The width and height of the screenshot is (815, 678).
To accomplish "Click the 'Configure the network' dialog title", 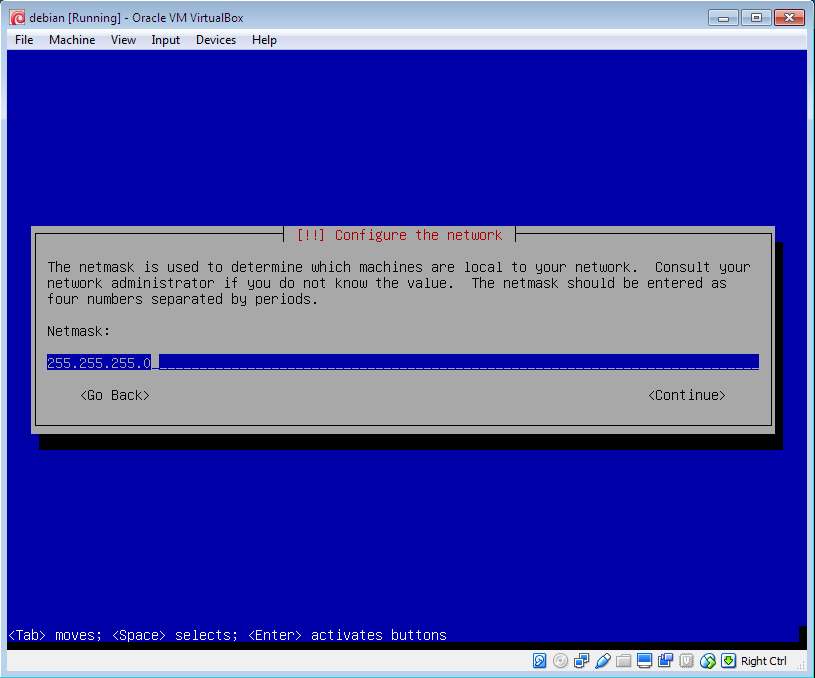I will click(399, 235).
